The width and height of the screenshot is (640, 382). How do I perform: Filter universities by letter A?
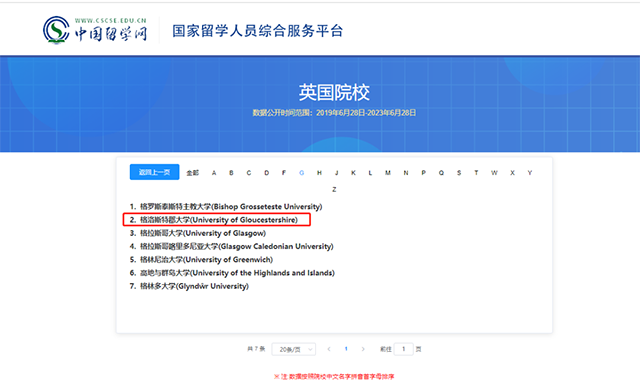coord(214,173)
